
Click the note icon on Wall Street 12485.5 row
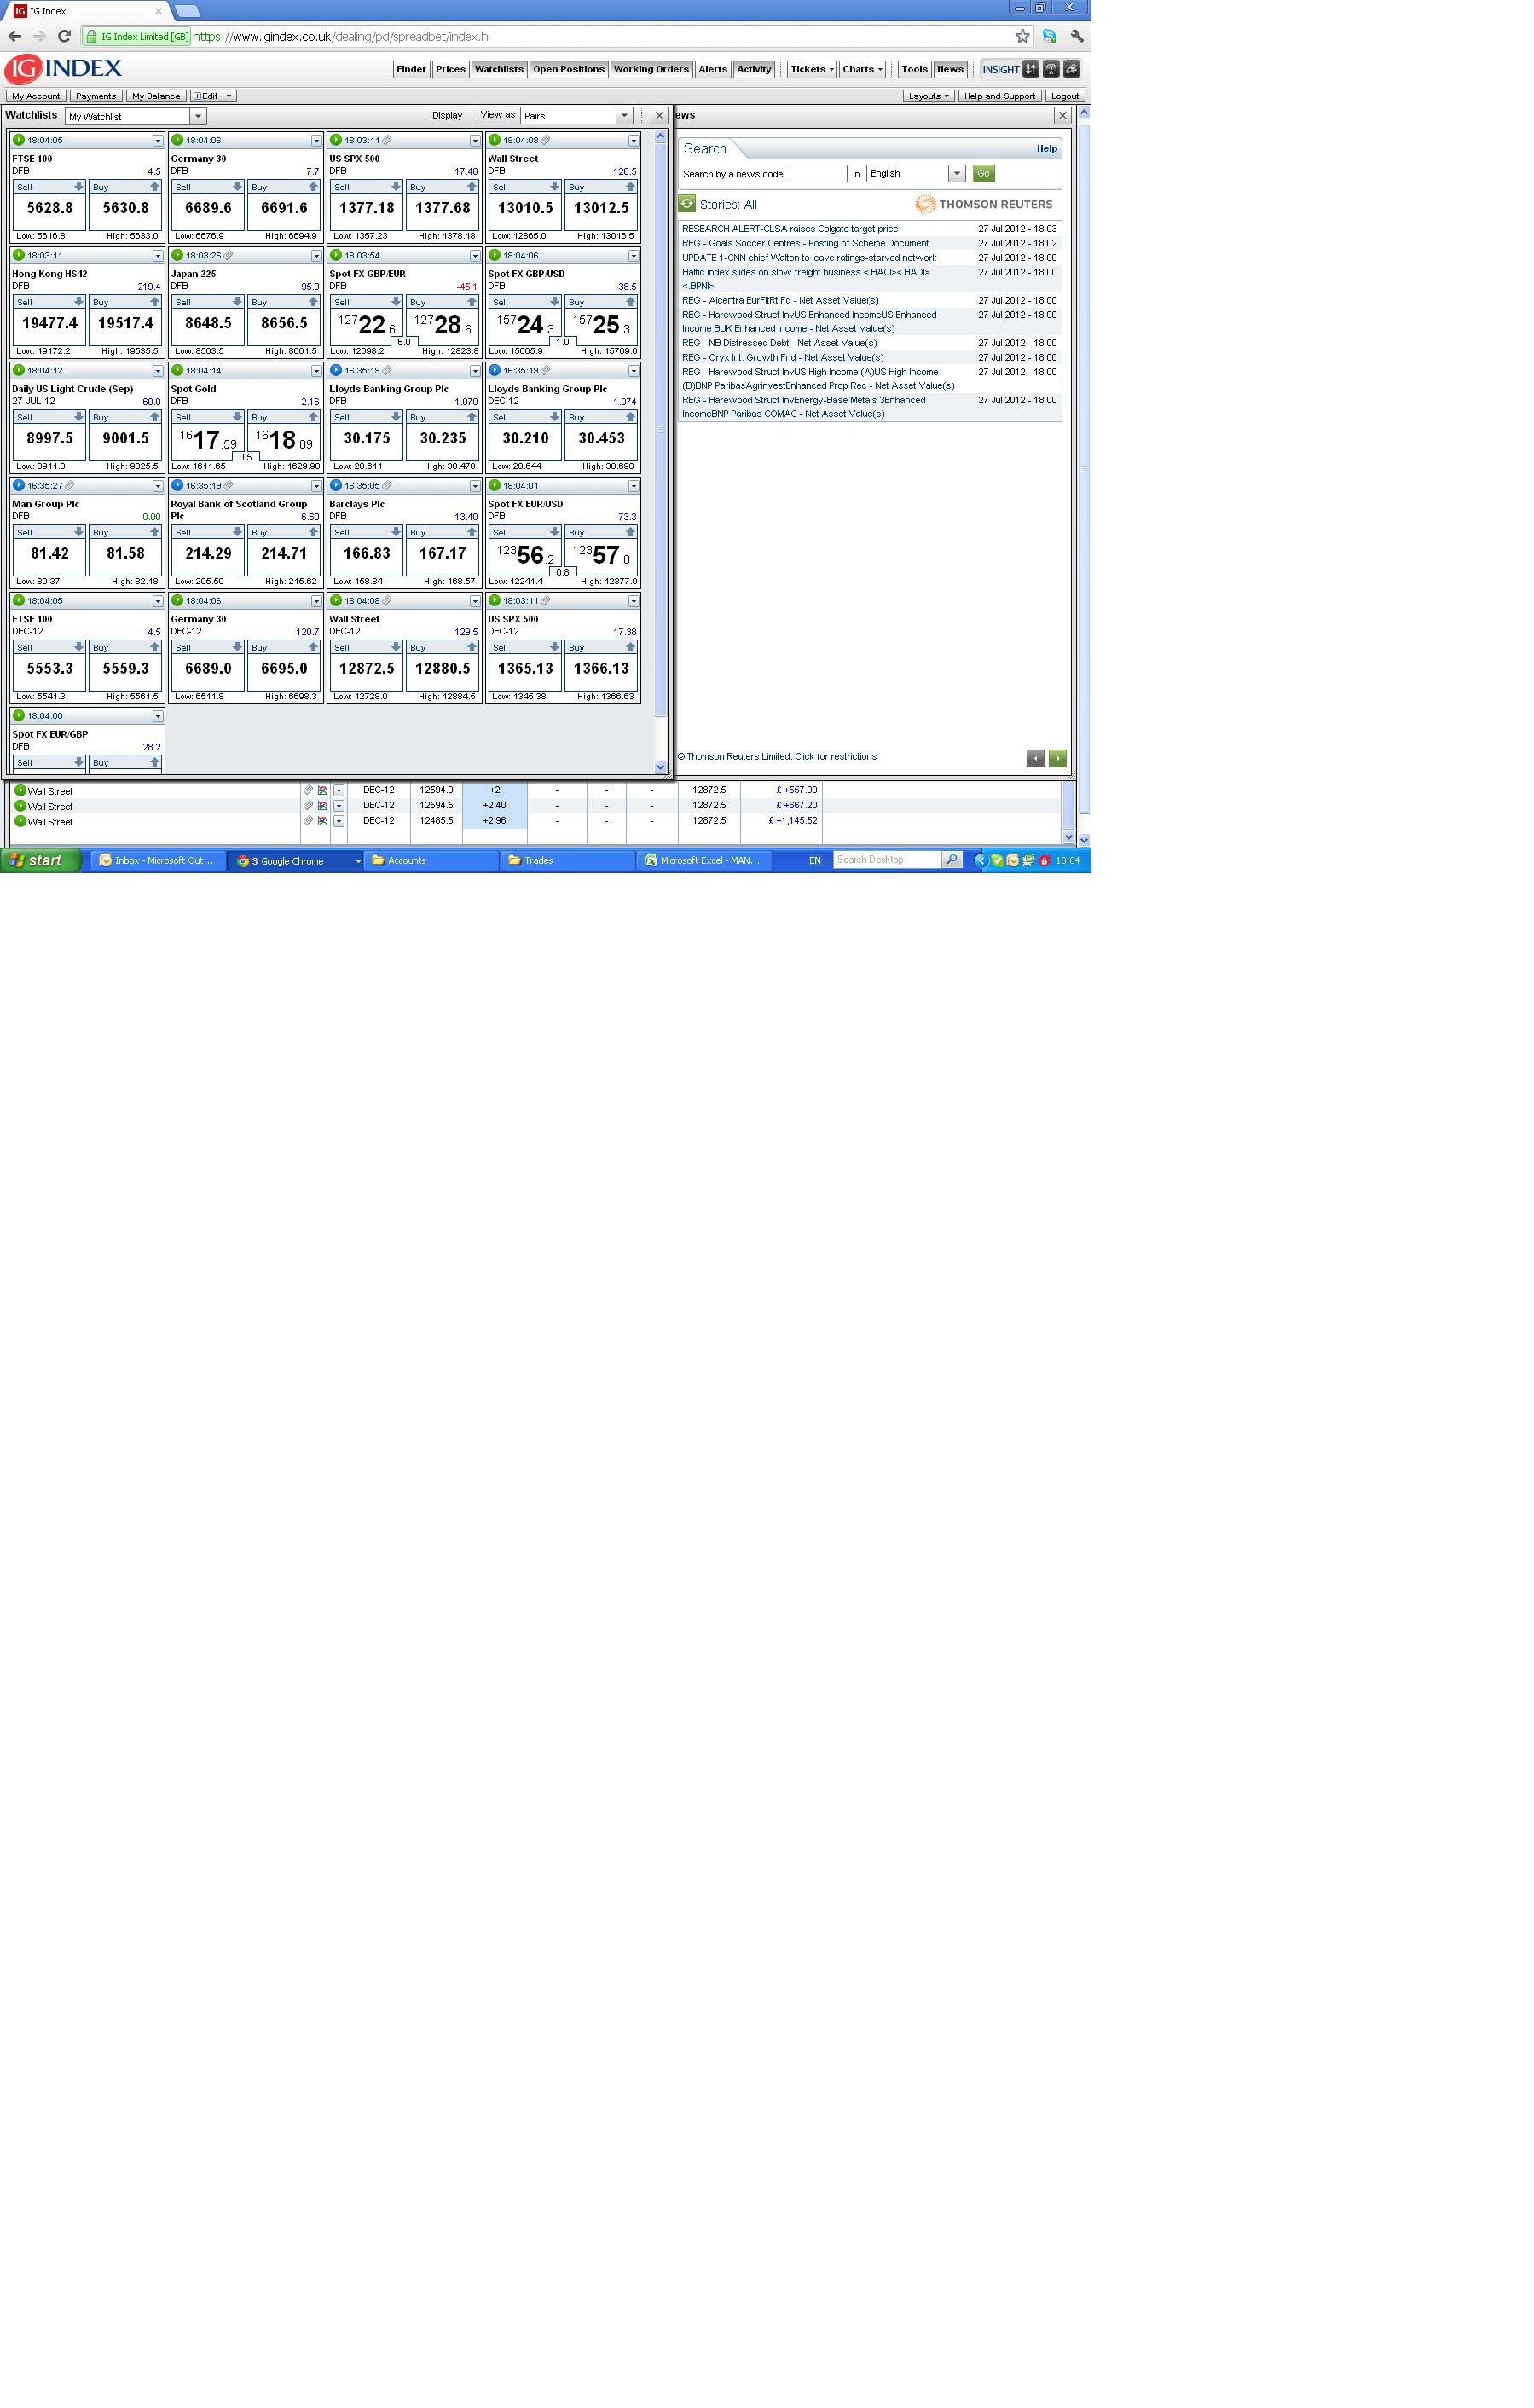point(308,821)
